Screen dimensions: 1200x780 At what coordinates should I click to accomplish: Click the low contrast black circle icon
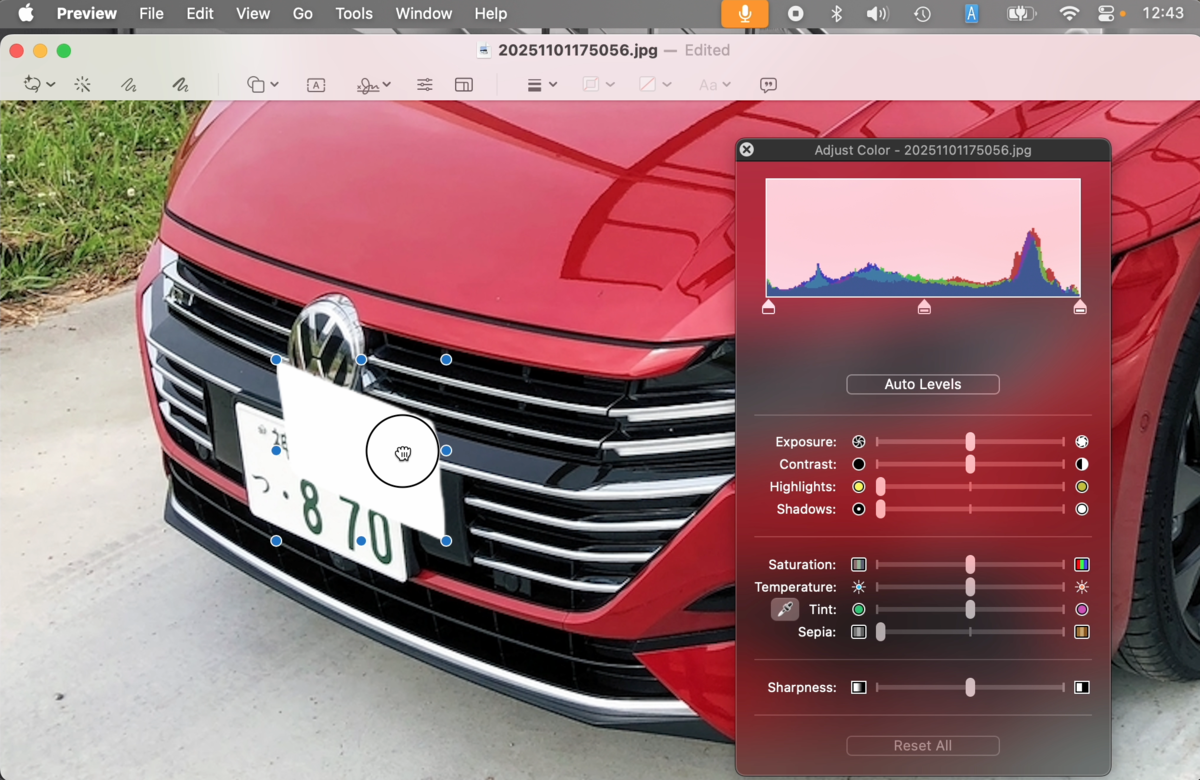(x=858, y=464)
